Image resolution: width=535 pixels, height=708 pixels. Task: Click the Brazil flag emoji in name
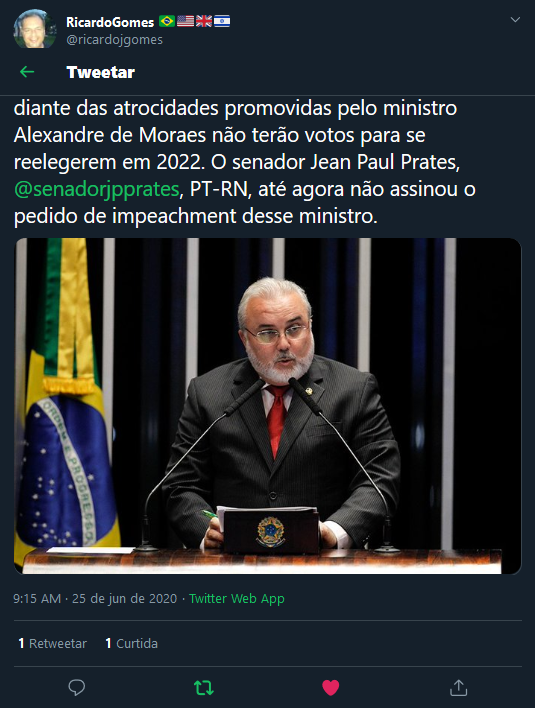167,21
